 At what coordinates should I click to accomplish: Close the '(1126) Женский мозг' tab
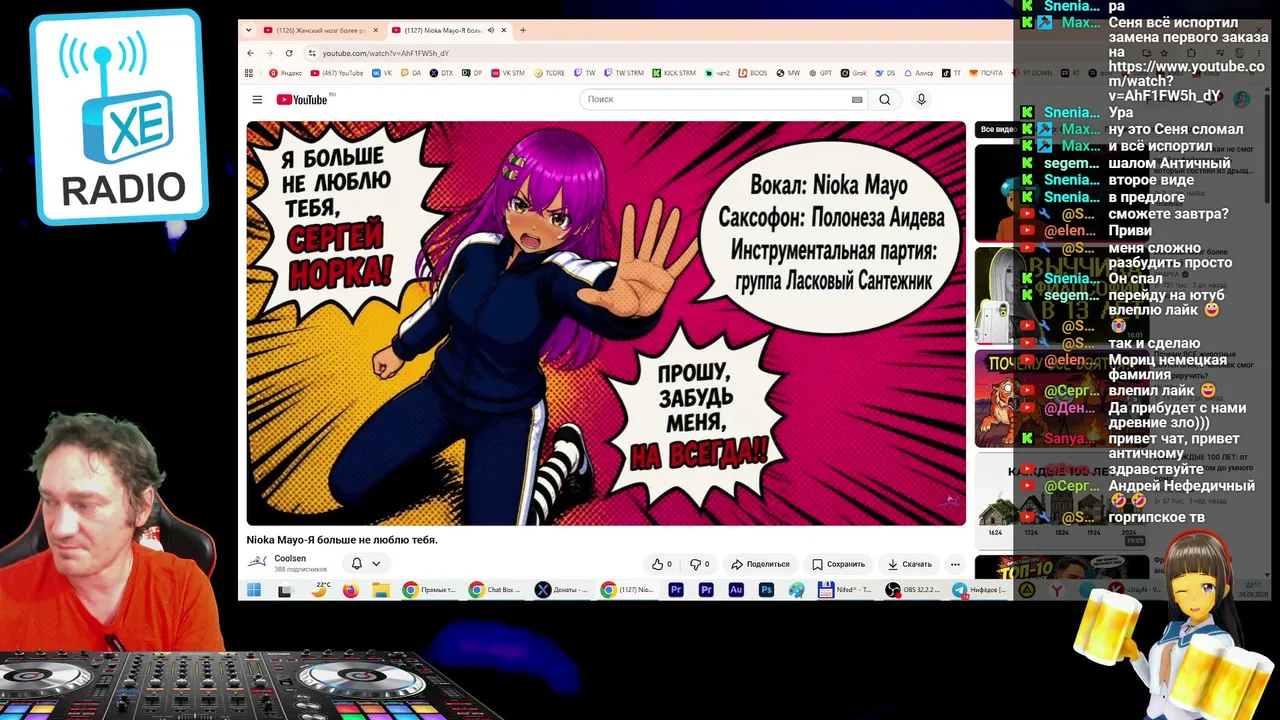pyautogui.click(x=376, y=30)
